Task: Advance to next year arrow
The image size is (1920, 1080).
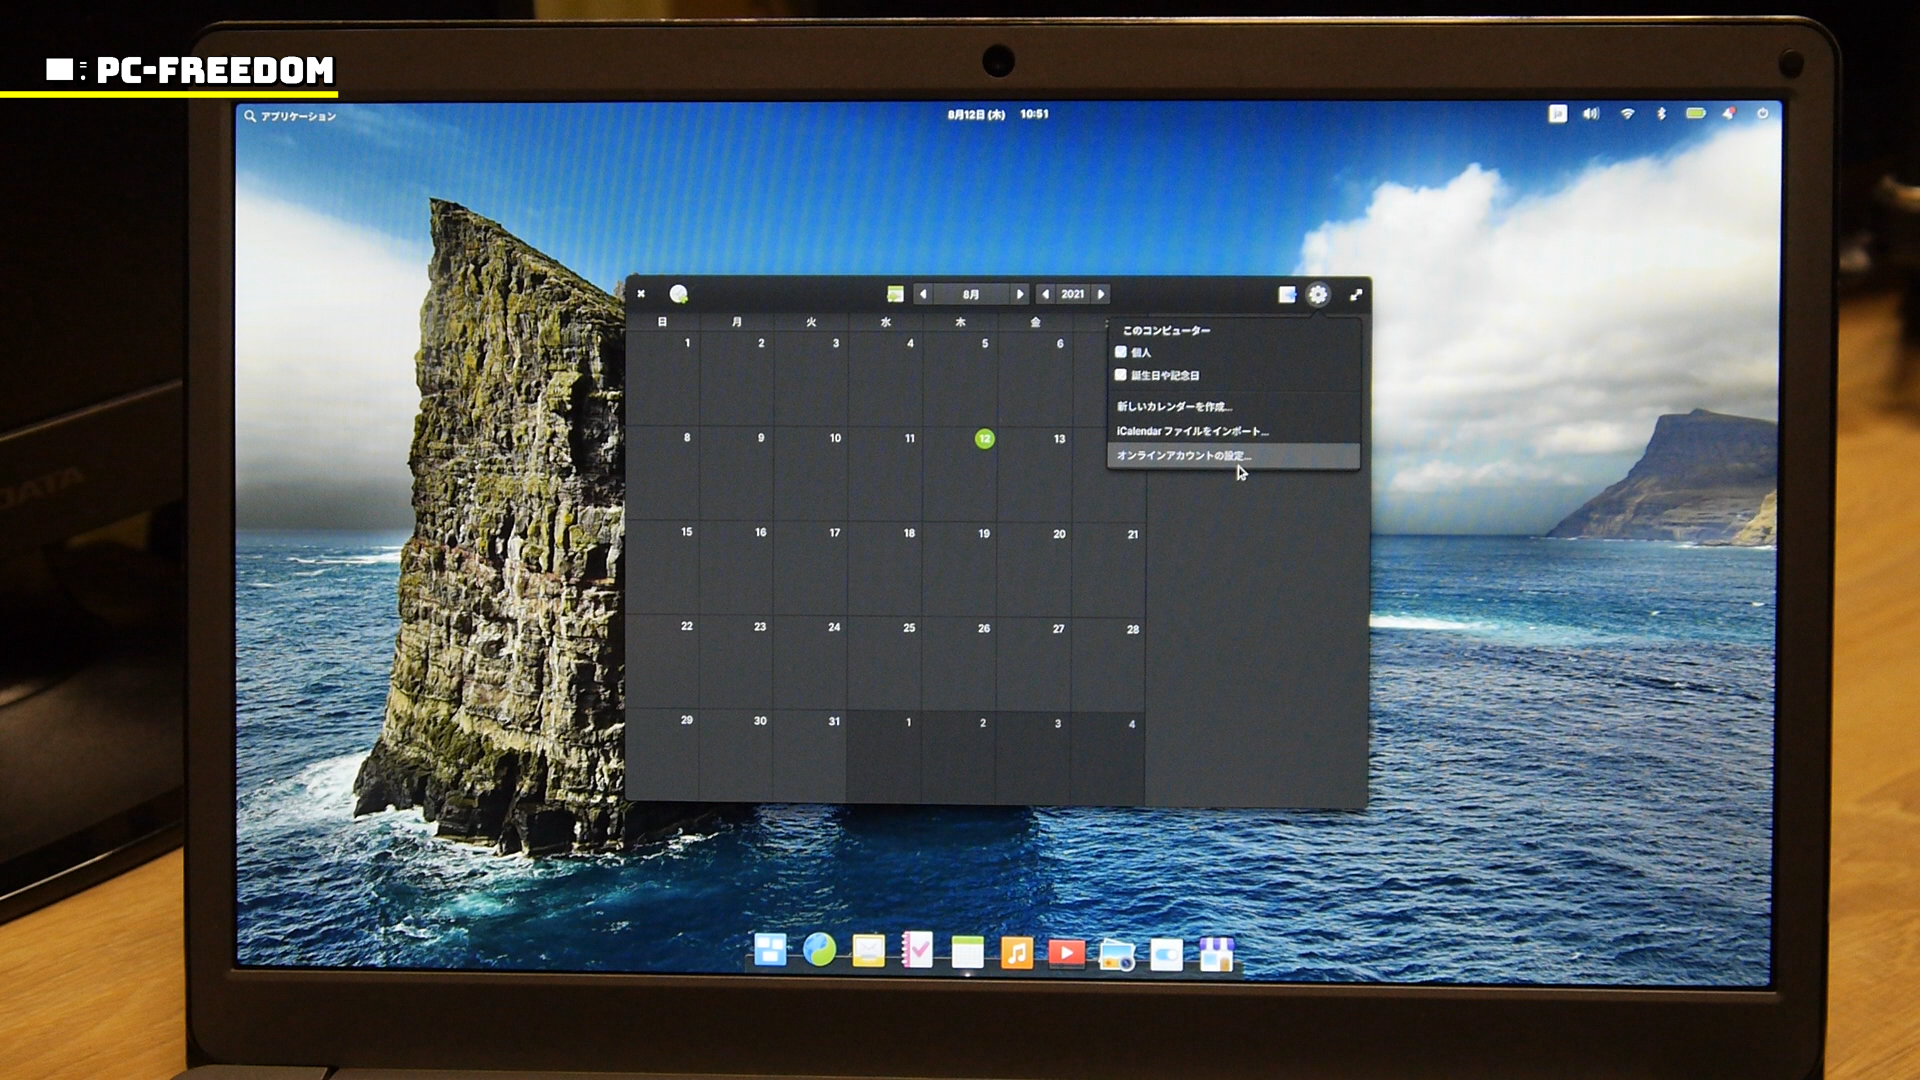Action: pyautogui.click(x=1101, y=294)
